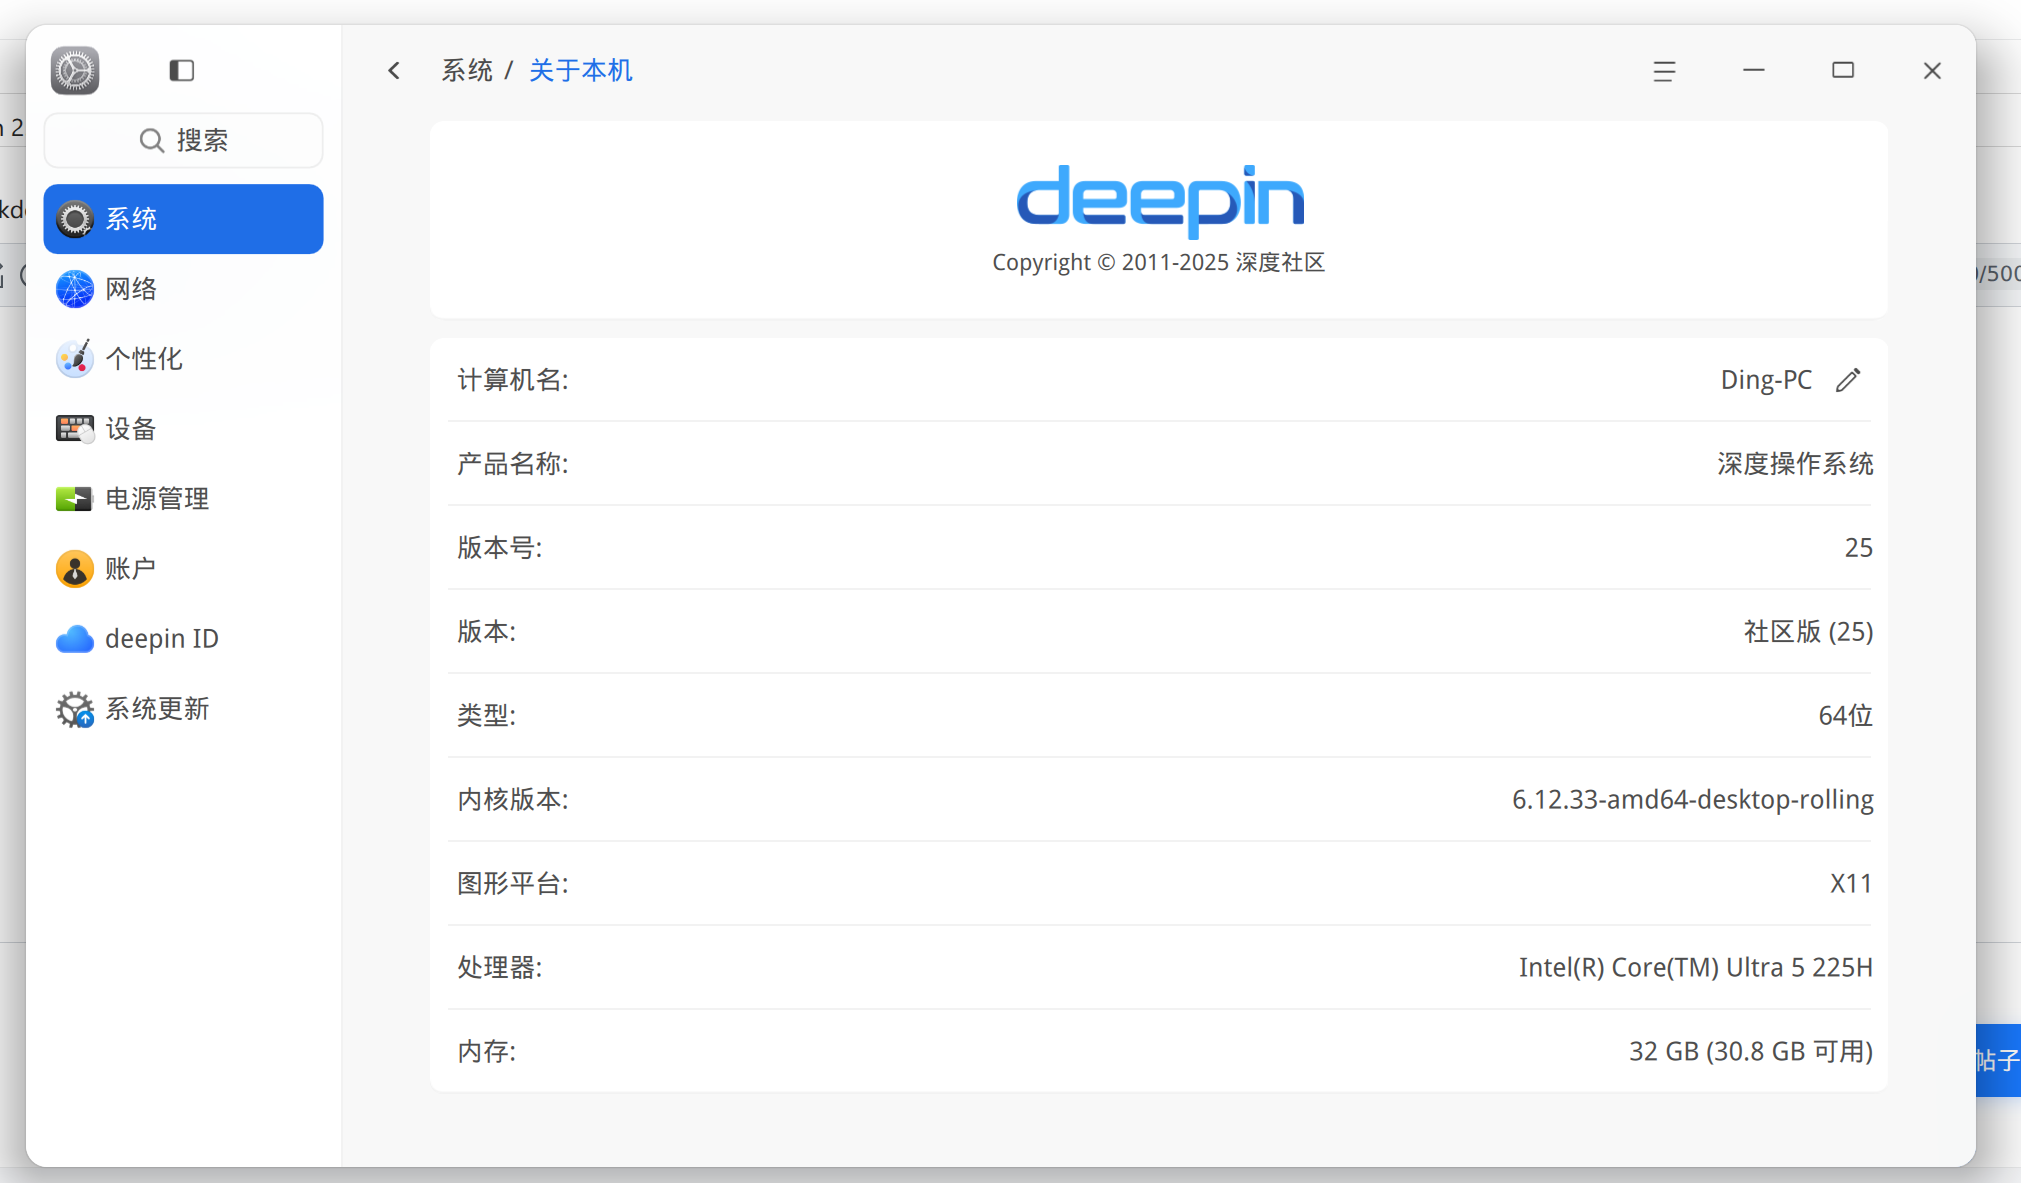Open 网络 settings

coord(183,289)
